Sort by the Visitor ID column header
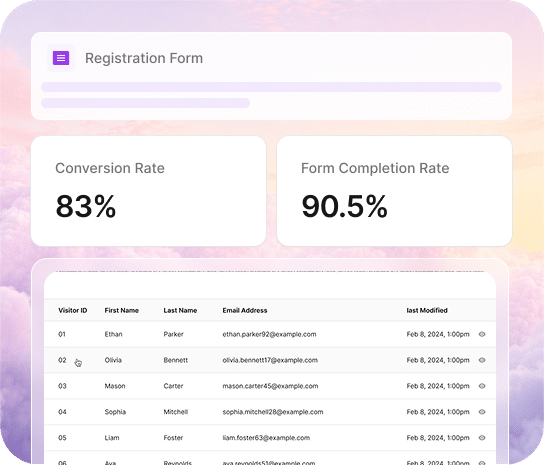 tap(73, 310)
